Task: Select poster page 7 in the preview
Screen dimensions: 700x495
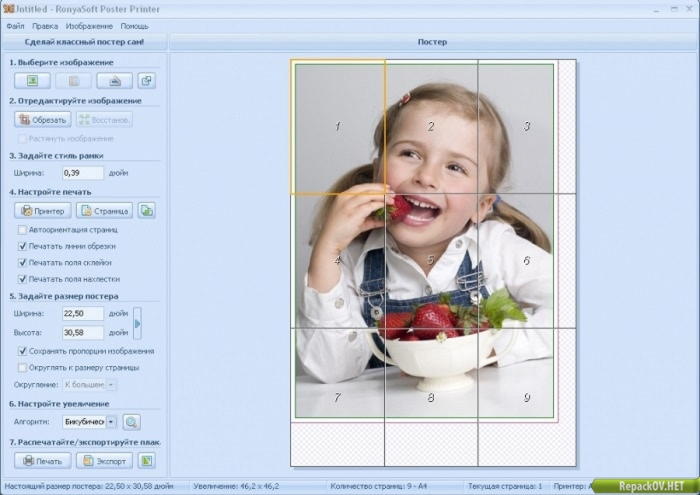Action: [338, 397]
